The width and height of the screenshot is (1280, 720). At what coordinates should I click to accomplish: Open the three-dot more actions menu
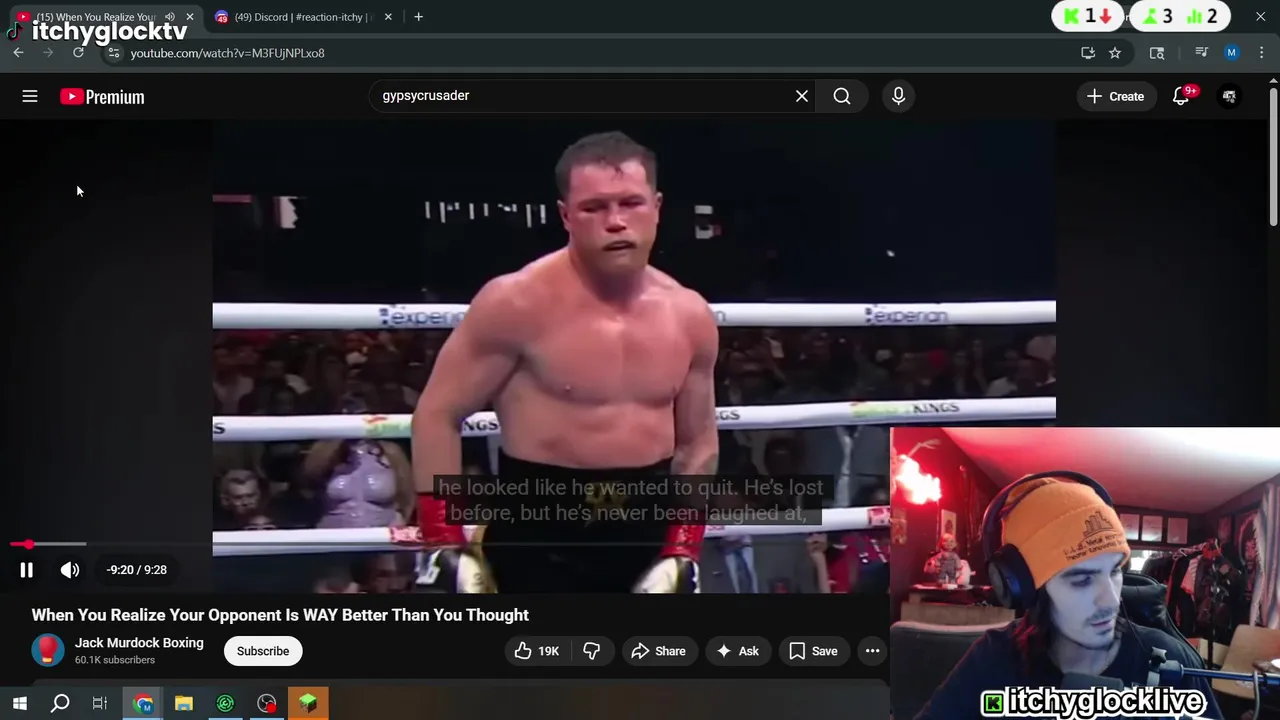point(872,651)
